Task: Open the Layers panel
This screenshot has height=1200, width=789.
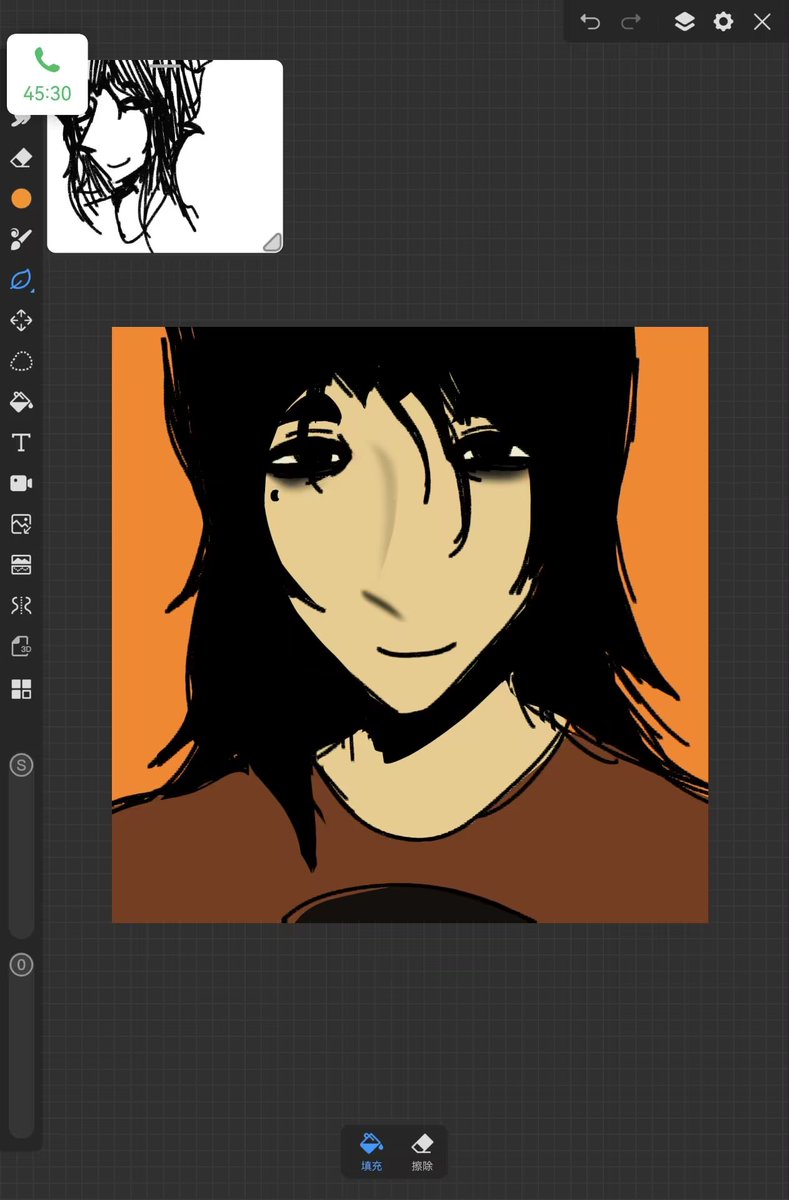Action: [x=684, y=22]
